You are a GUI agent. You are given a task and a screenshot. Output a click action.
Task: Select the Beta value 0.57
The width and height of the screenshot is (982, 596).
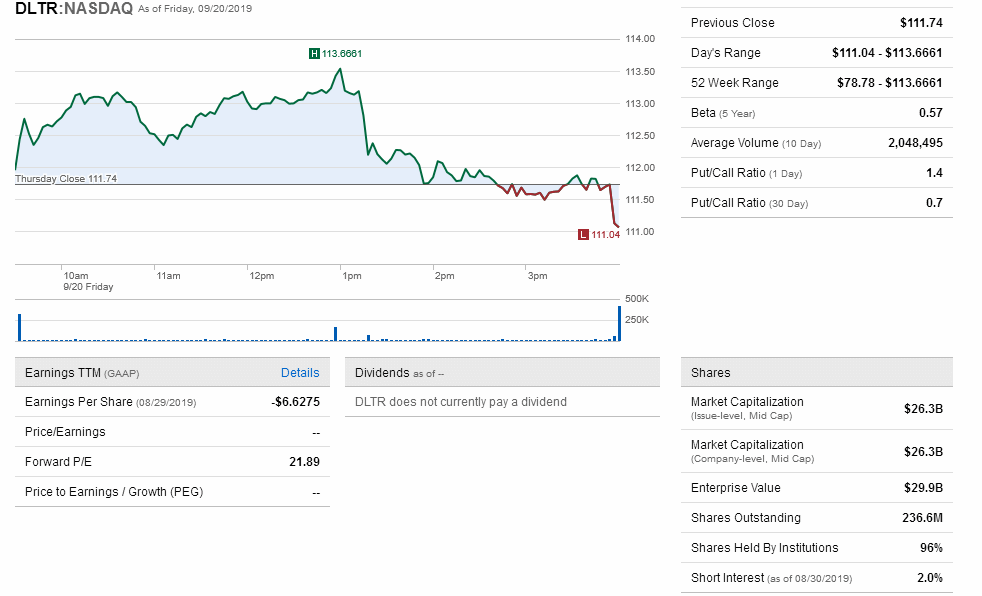(x=931, y=113)
